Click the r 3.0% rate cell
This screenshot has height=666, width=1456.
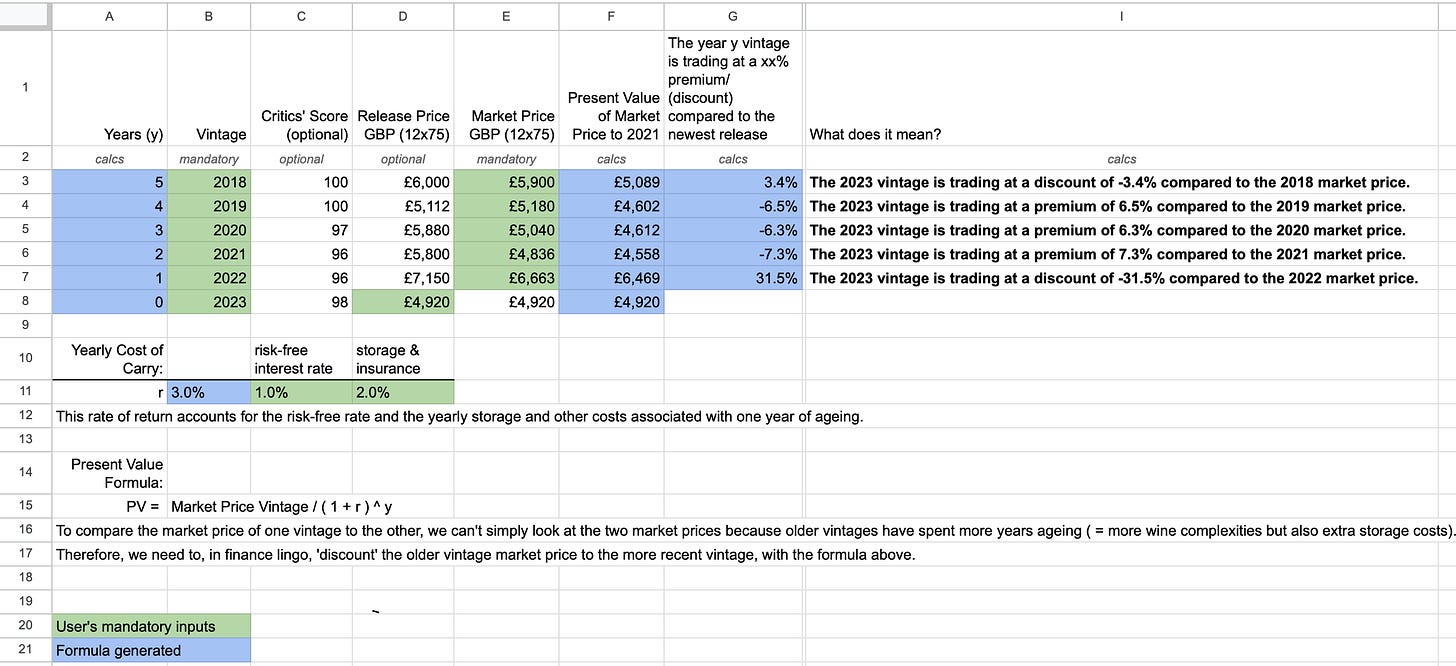pyautogui.click(x=209, y=392)
